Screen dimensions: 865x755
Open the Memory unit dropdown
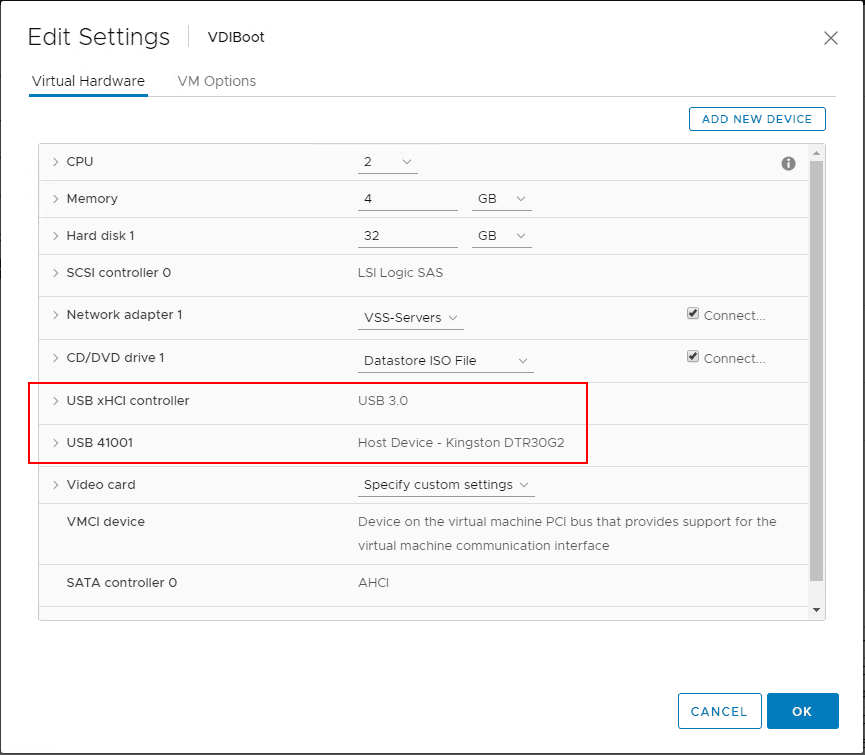click(x=501, y=198)
